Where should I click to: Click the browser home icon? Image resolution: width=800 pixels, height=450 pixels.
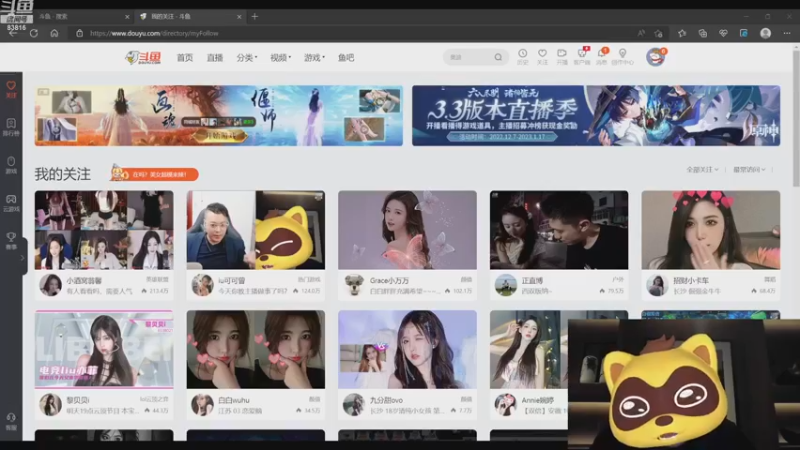[54, 33]
